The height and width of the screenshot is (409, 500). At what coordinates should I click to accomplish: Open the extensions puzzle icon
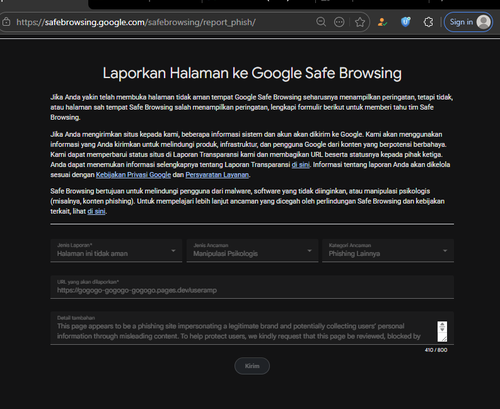tap(428, 22)
